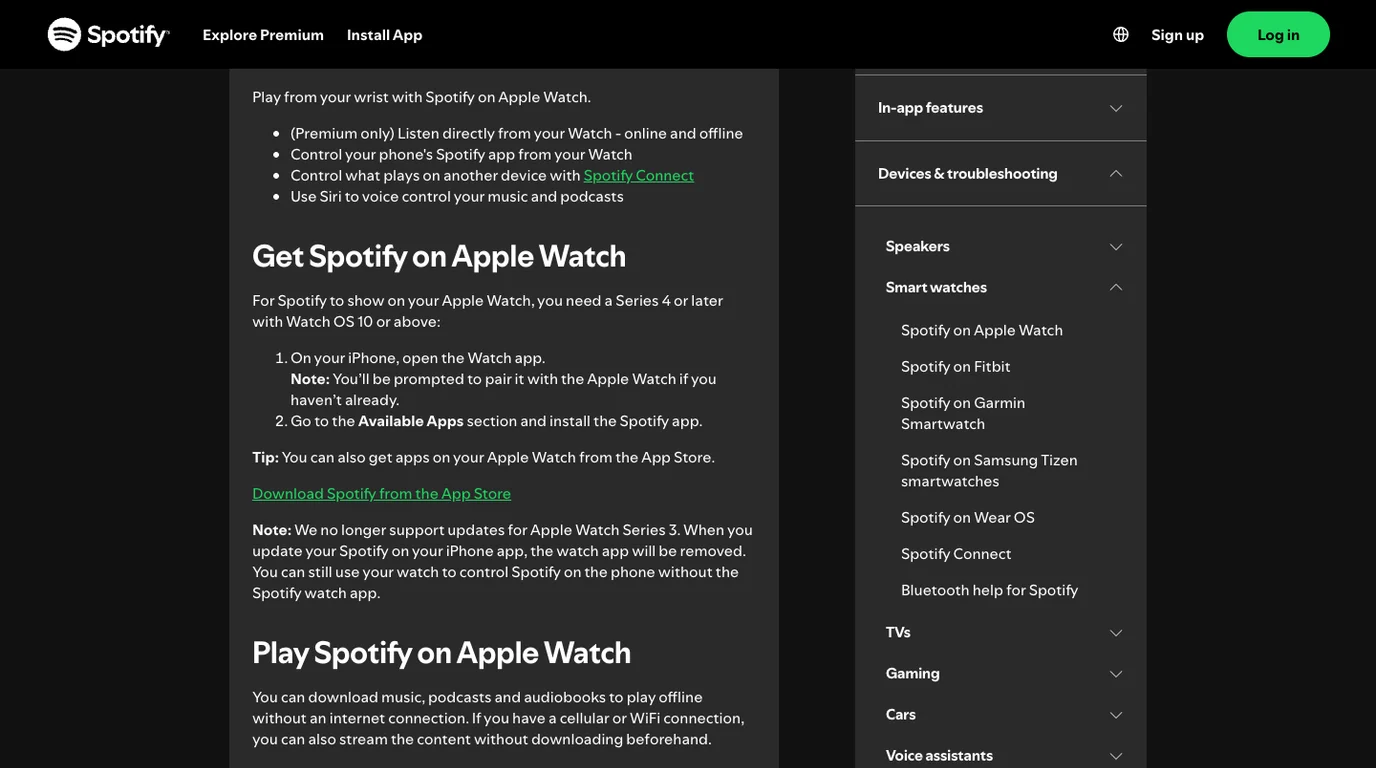Click 'Go to the Available Apps section' step
This screenshot has width=1376, height=768.
click(x=496, y=421)
